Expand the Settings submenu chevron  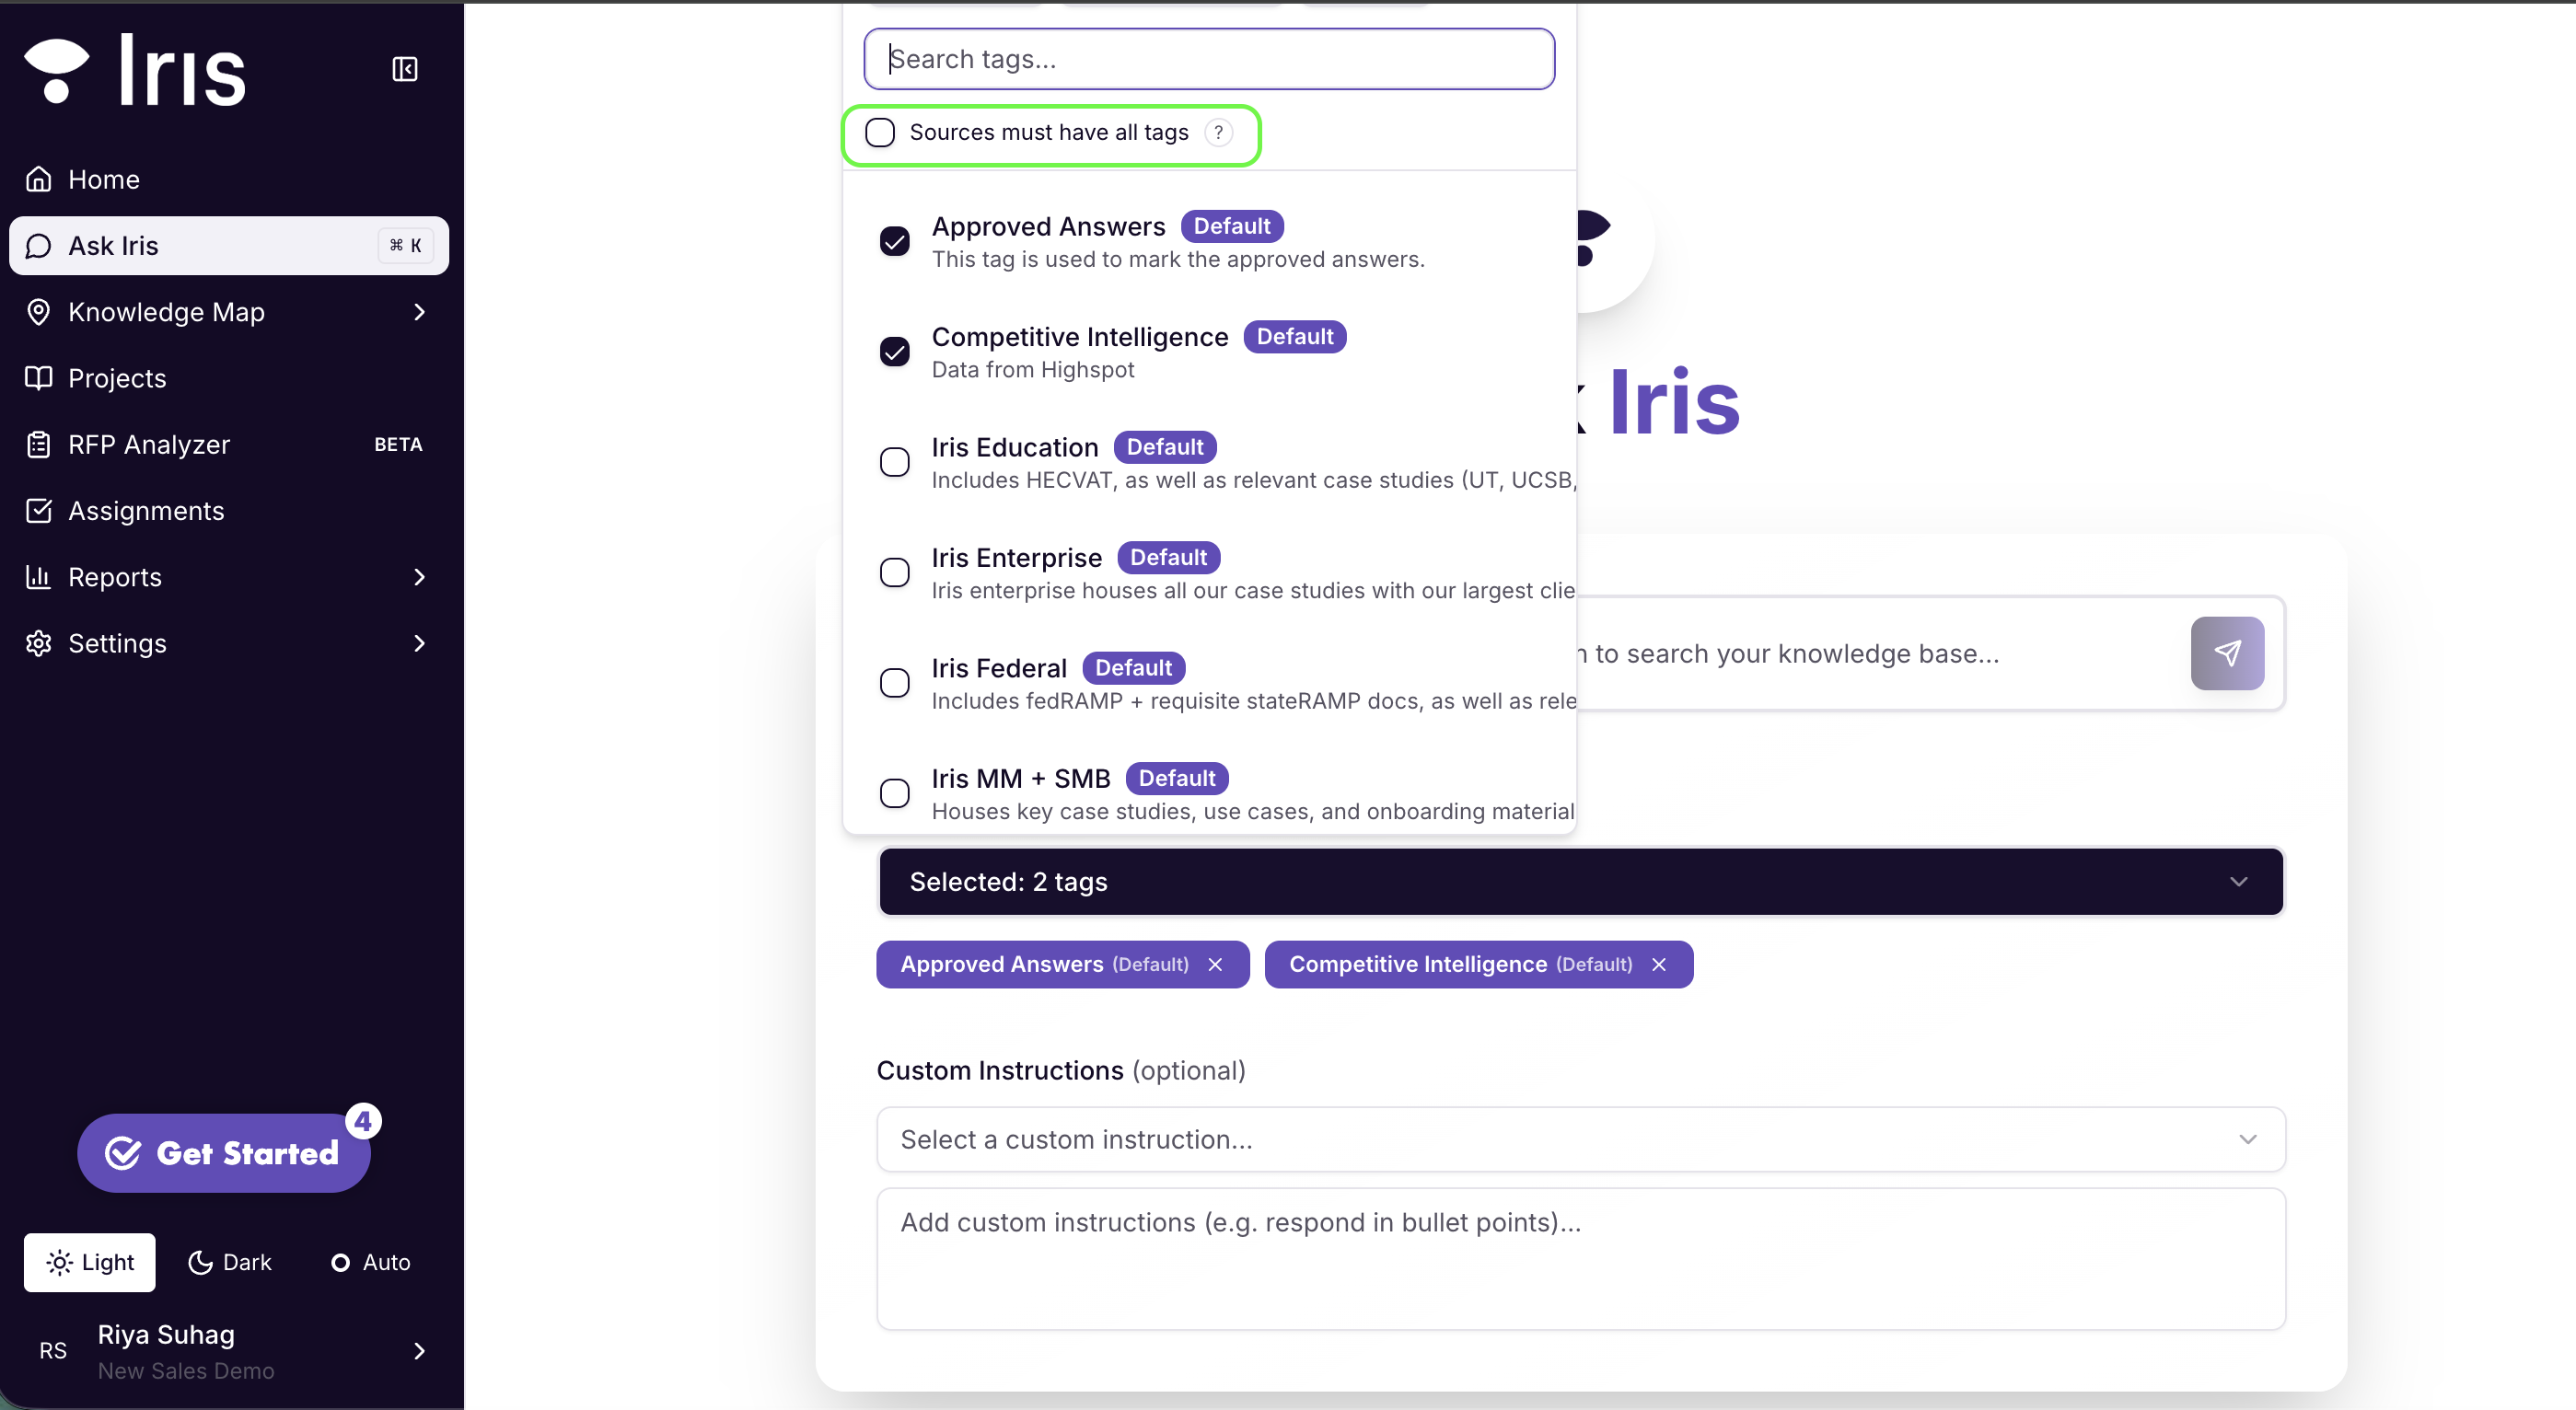point(420,643)
